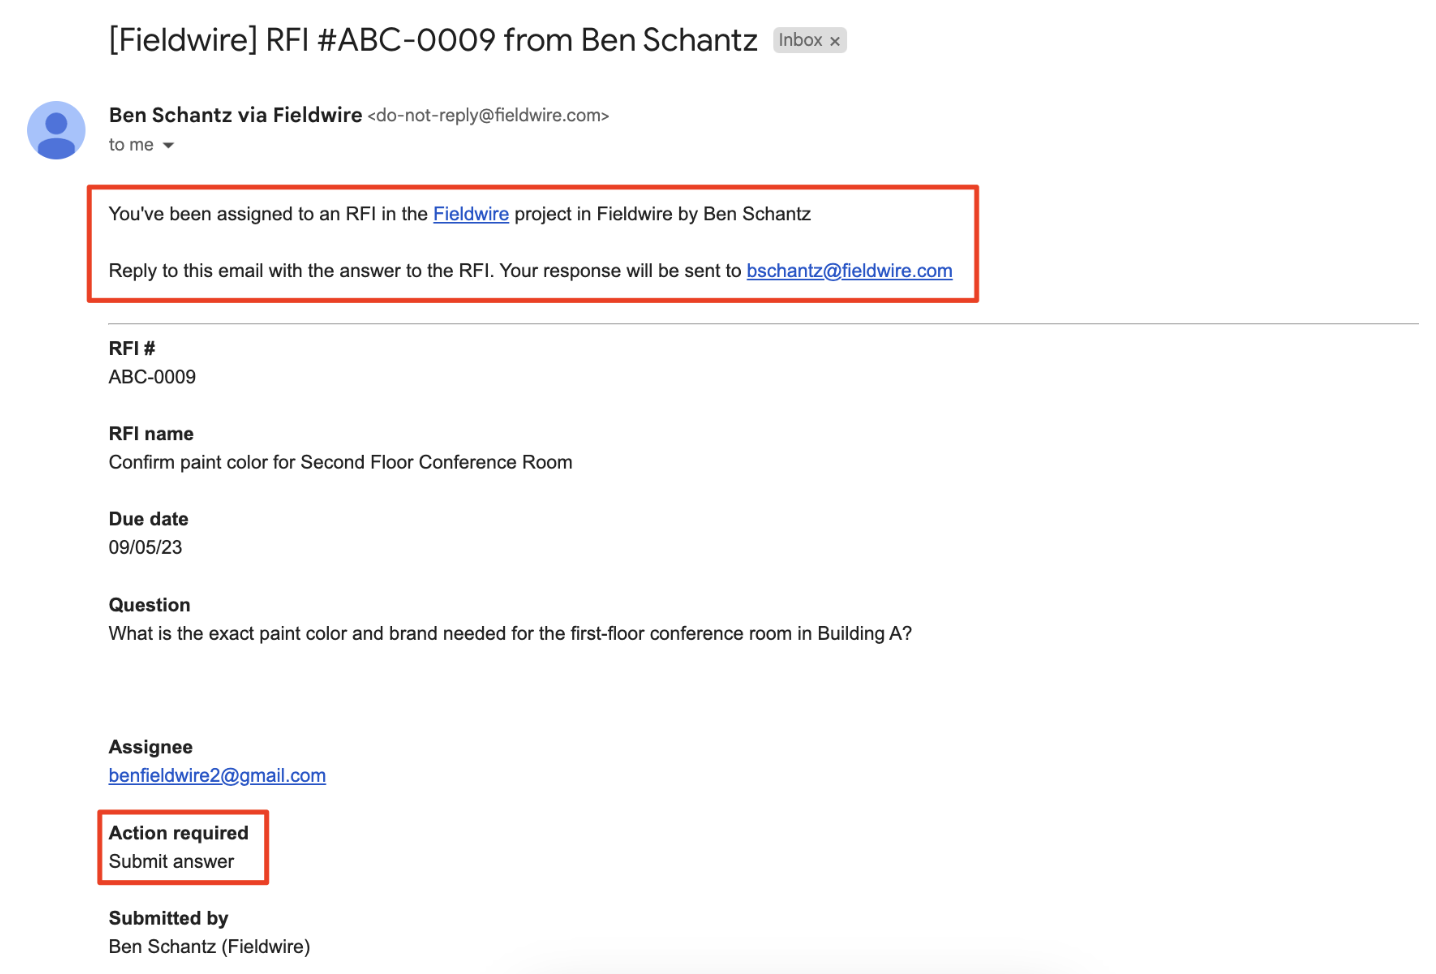Click the RFI name about paint color
This screenshot has height=974, width=1436.
[340, 462]
